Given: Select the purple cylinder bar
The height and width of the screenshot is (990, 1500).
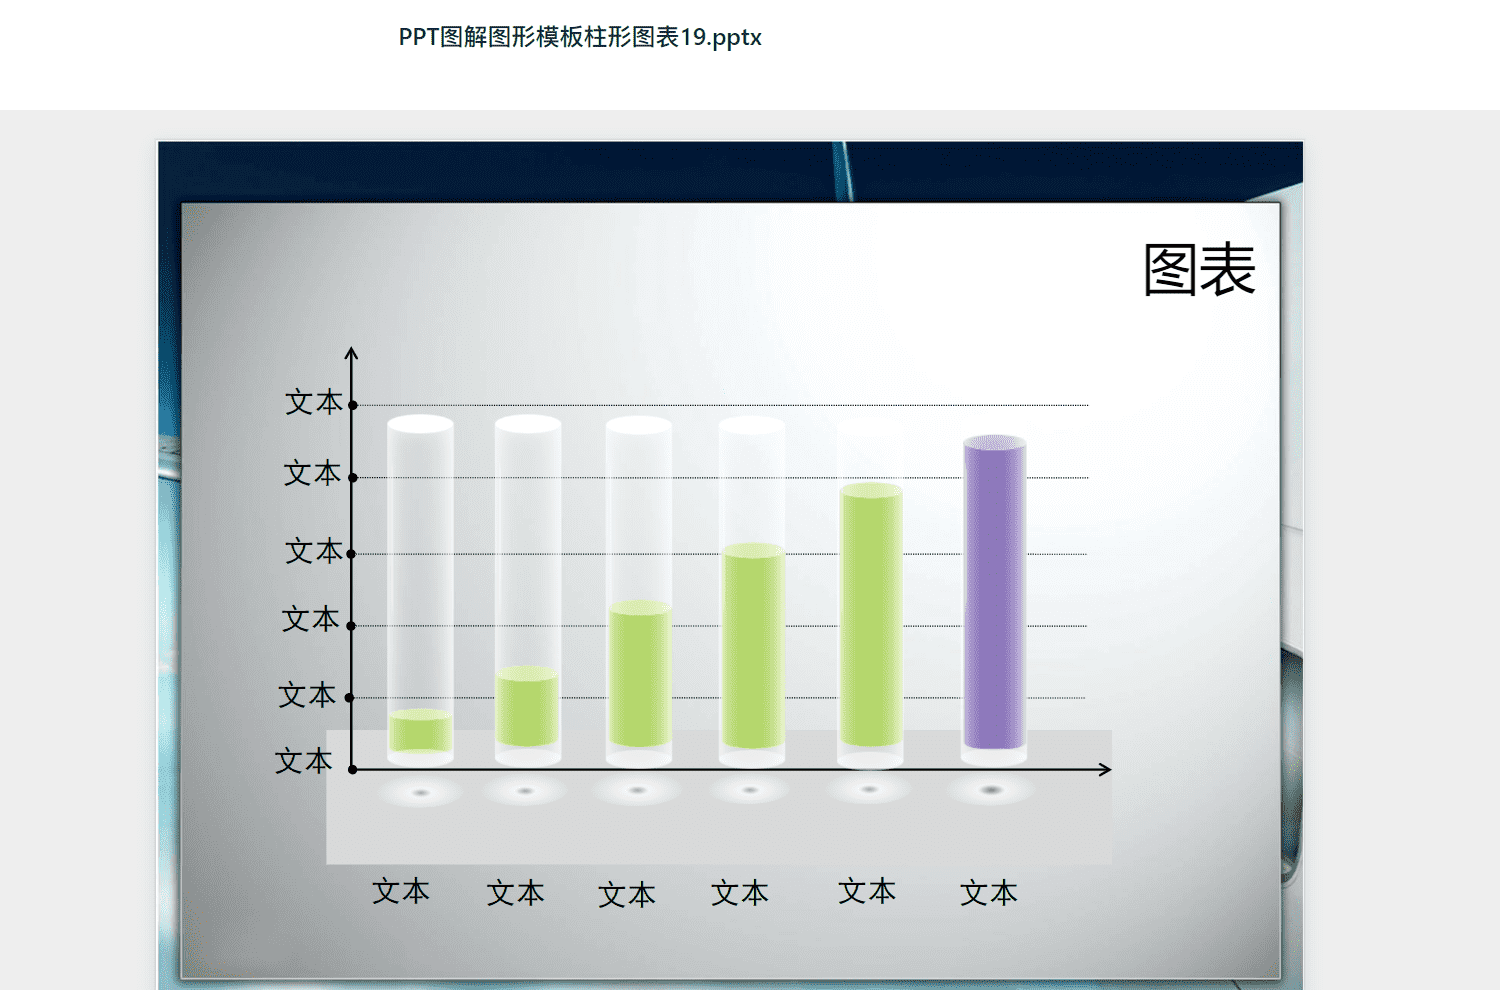Looking at the screenshot, I should point(994,592).
